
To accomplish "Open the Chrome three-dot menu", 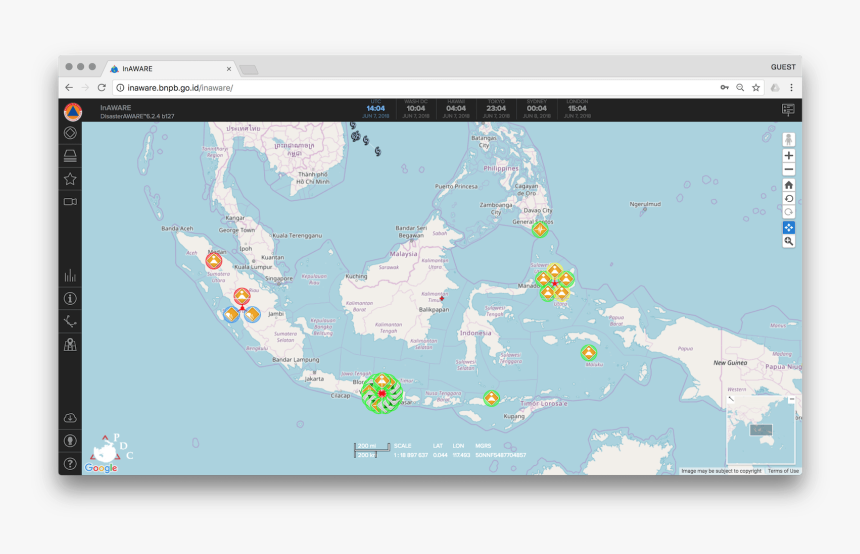I will pos(791,88).
